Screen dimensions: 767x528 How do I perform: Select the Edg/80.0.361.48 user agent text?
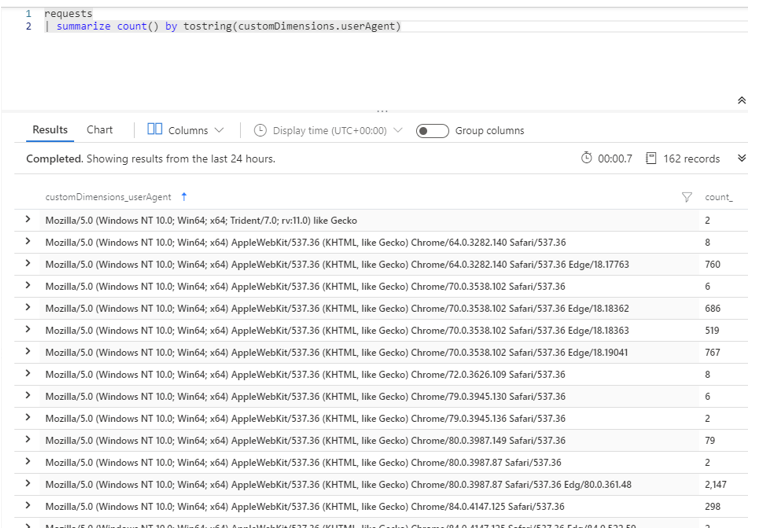tap(338, 485)
